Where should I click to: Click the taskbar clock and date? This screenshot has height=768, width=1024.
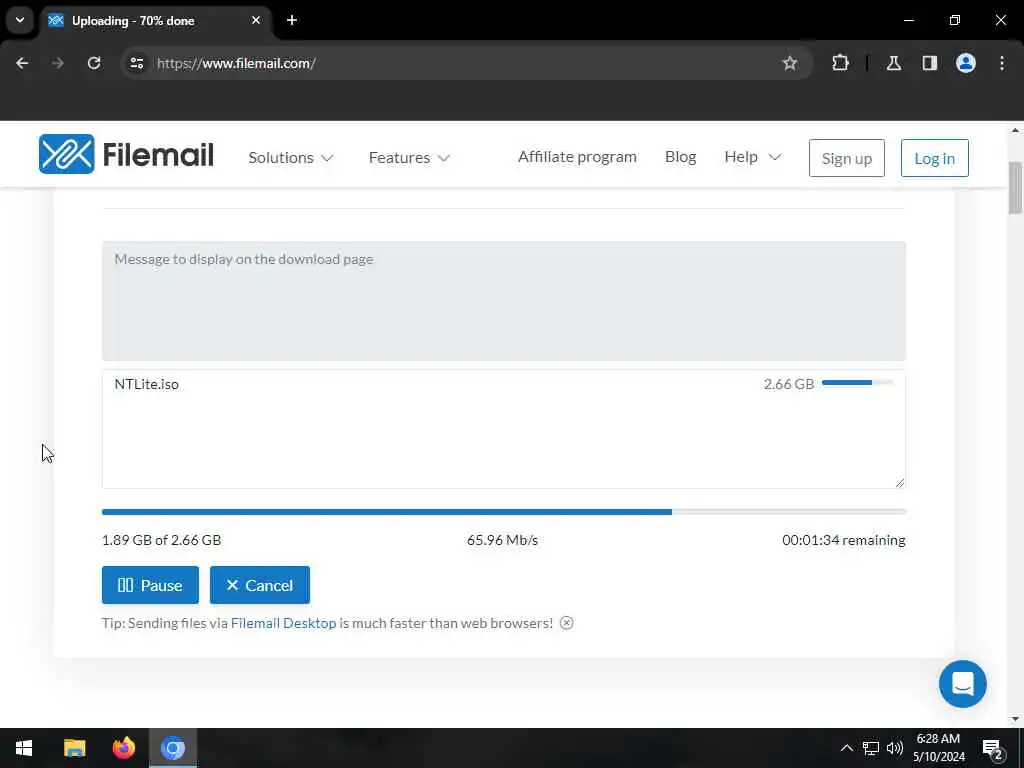pyautogui.click(x=938, y=748)
